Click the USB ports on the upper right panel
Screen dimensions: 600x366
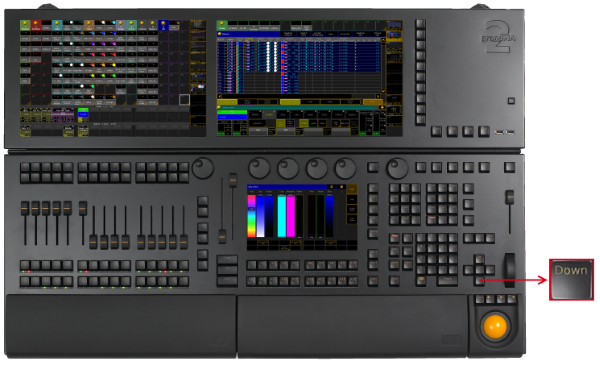point(504,132)
